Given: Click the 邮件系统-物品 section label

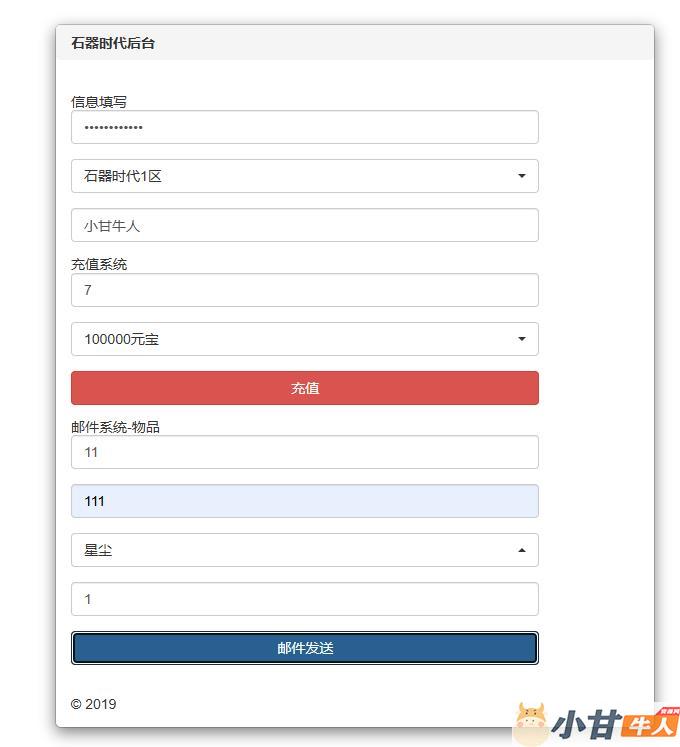Looking at the screenshot, I should click(115, 427).
